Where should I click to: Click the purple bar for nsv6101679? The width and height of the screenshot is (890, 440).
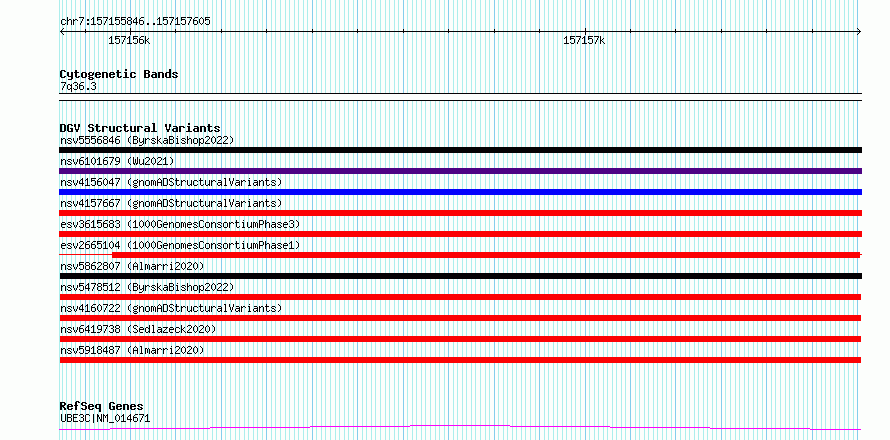click(460, 171)
